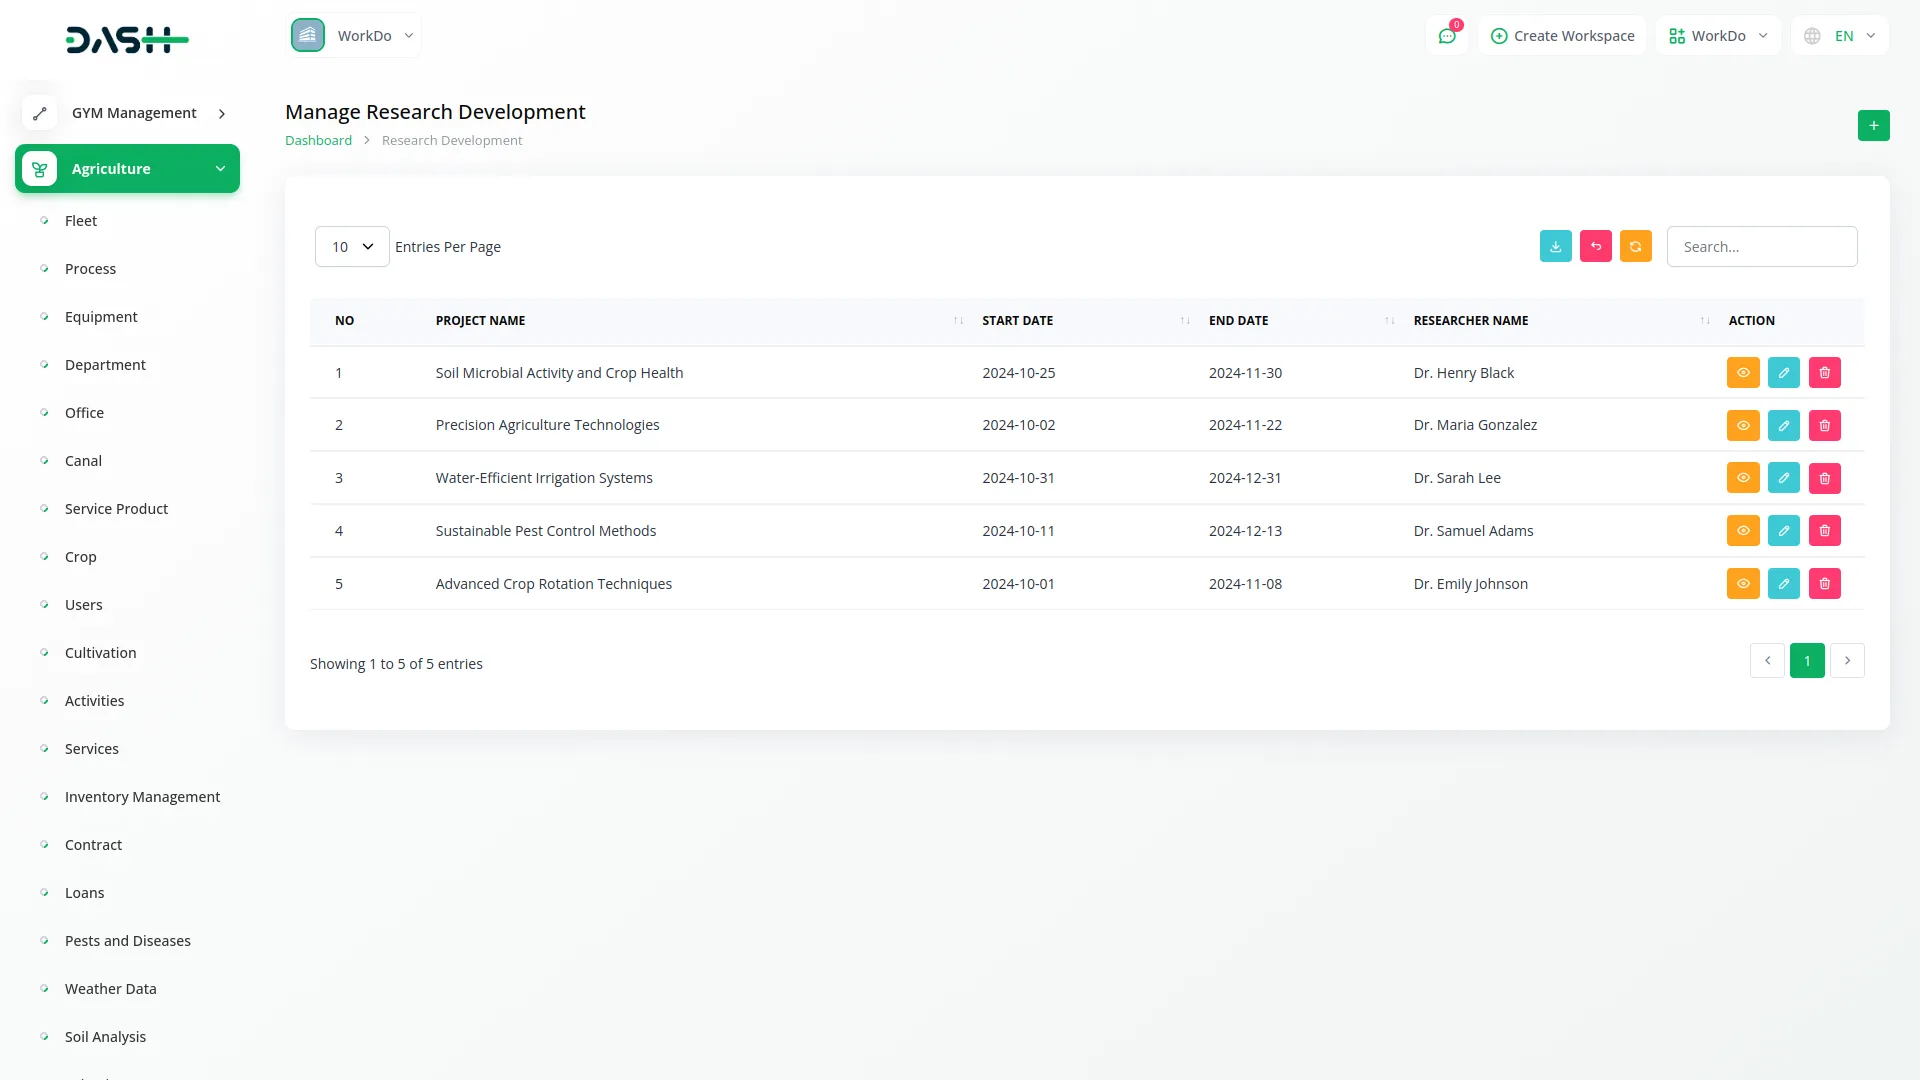Click the blue download export icon

[1555, 246]
